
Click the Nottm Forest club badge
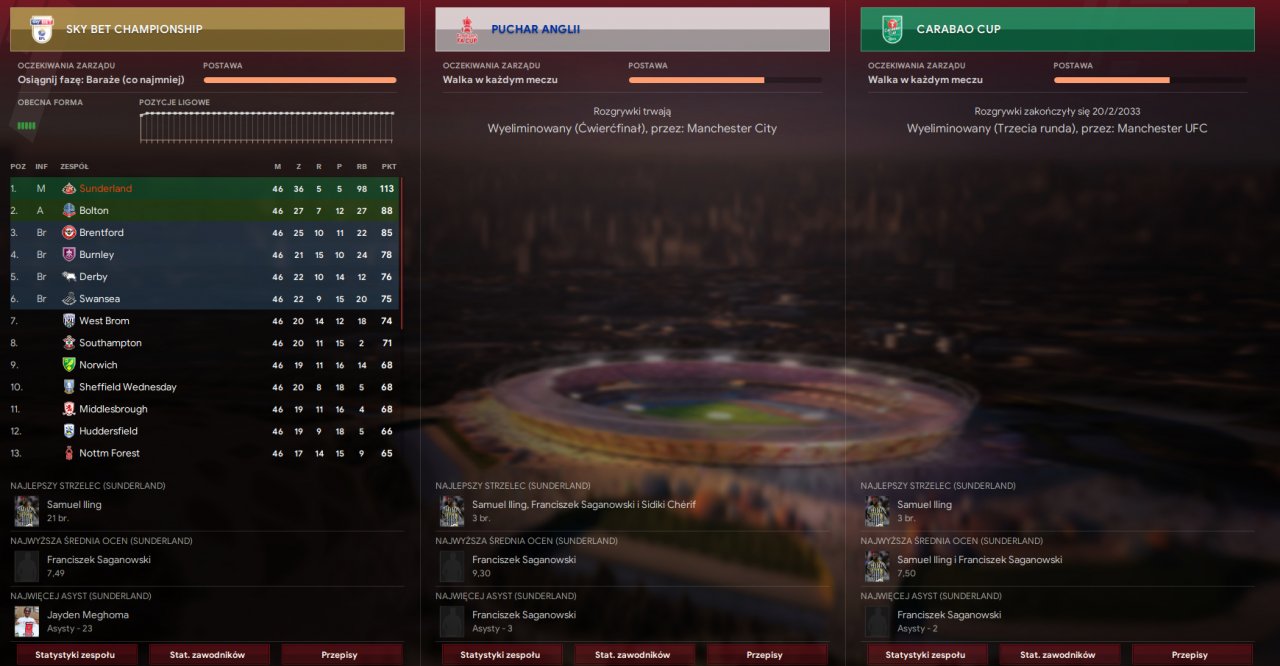[69, 453]
